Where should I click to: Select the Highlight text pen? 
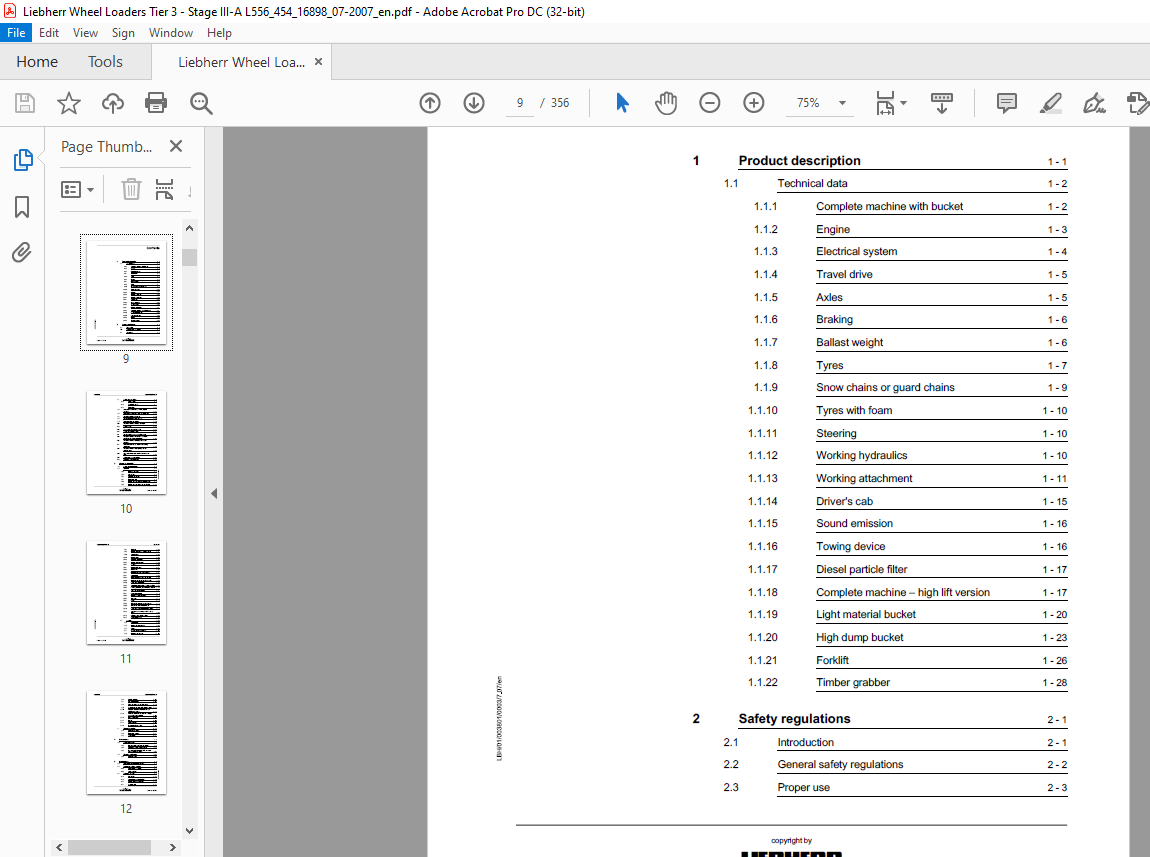click(1051, 103)
